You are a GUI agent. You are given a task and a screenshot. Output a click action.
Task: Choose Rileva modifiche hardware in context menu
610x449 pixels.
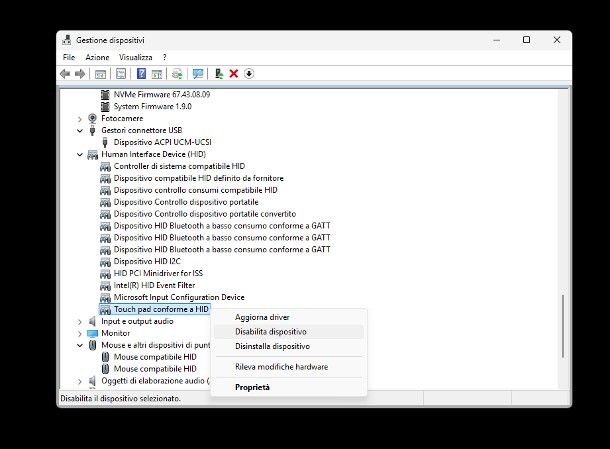[x=288, y=367]
